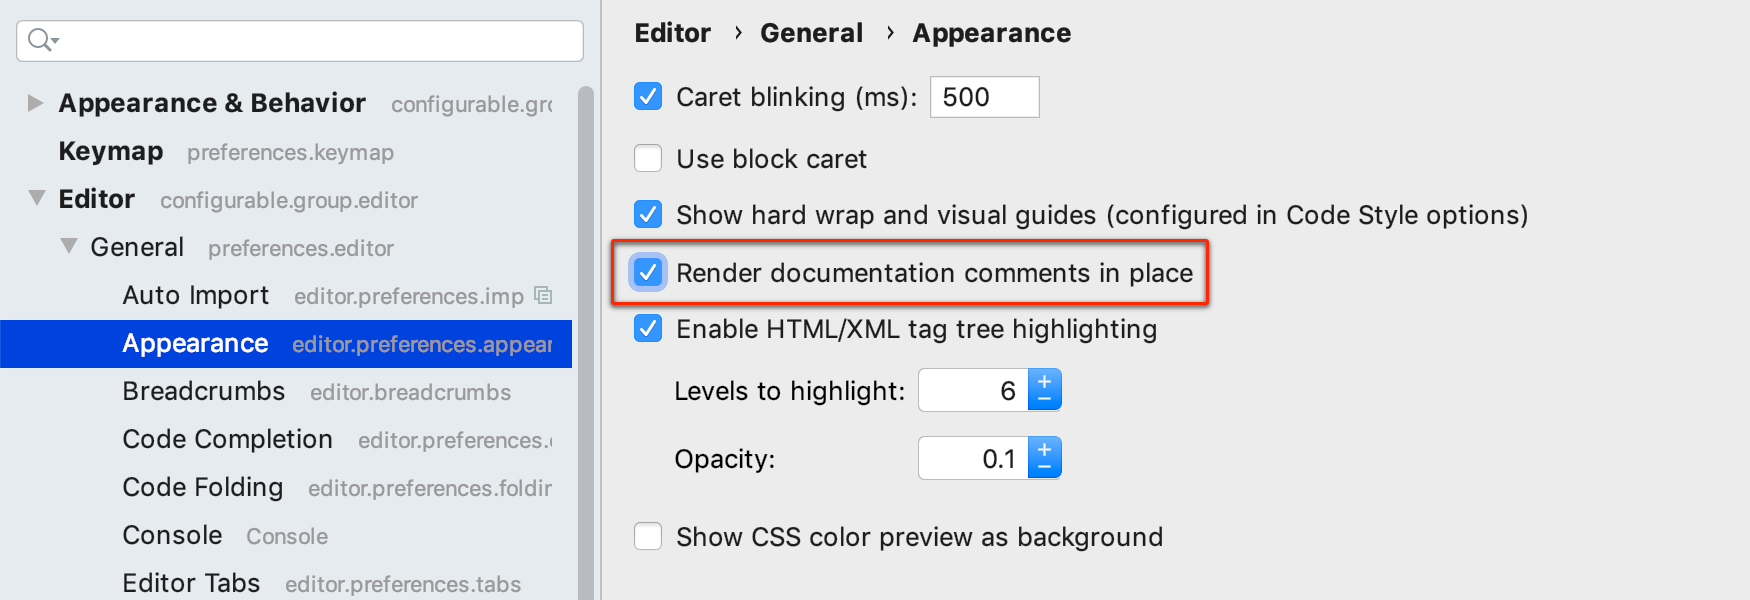
Task: Enable Show CSS color preview as background
Action: [648, 537]
